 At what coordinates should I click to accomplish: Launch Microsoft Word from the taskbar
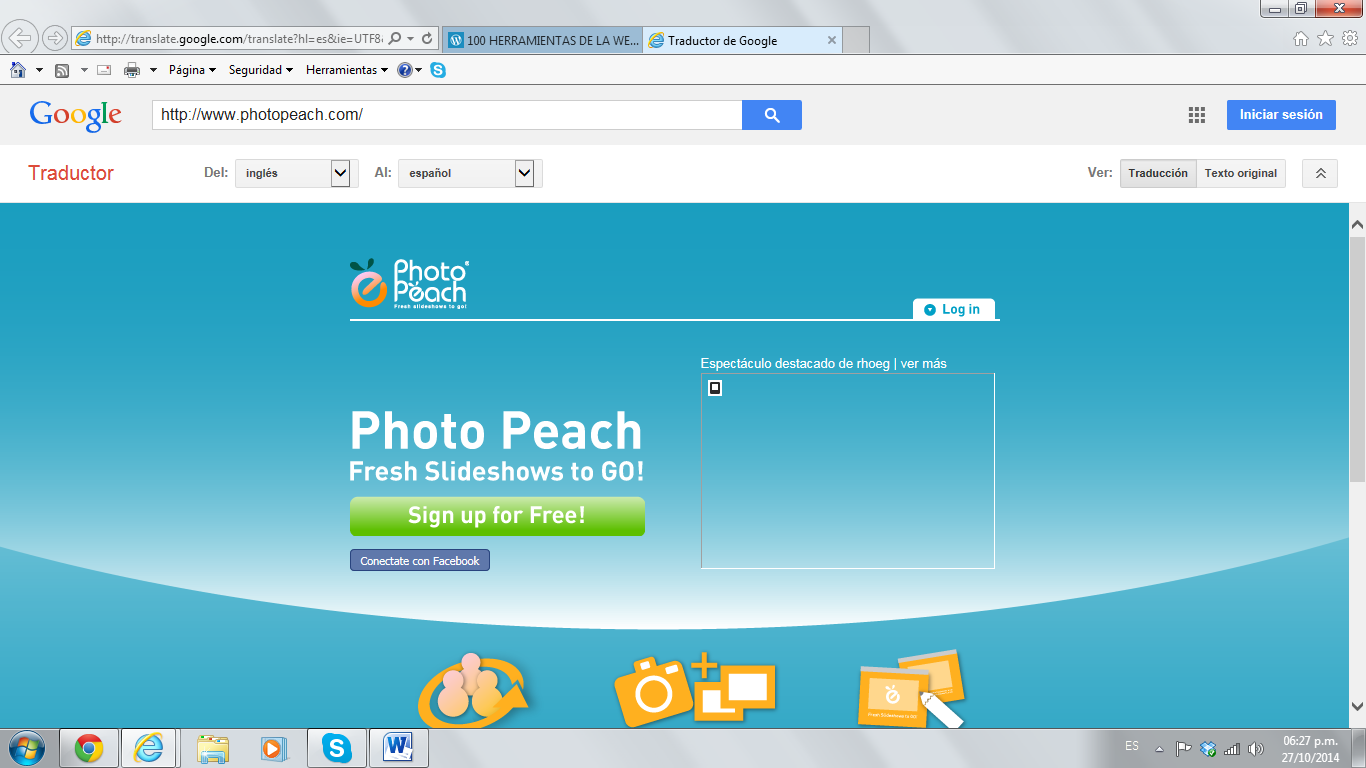(x=398, y=747)
